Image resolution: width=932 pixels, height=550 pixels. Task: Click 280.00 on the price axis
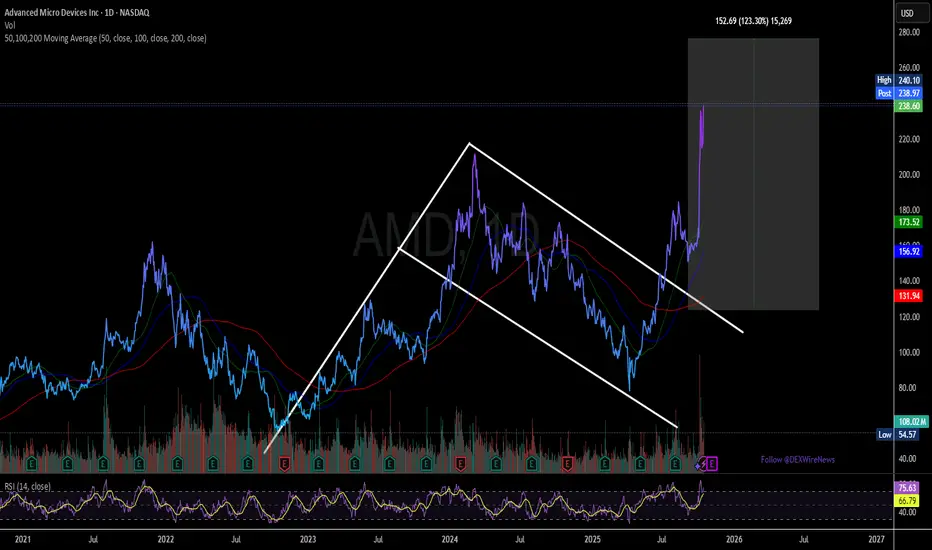pyautogui.click(x=909, y=32)
